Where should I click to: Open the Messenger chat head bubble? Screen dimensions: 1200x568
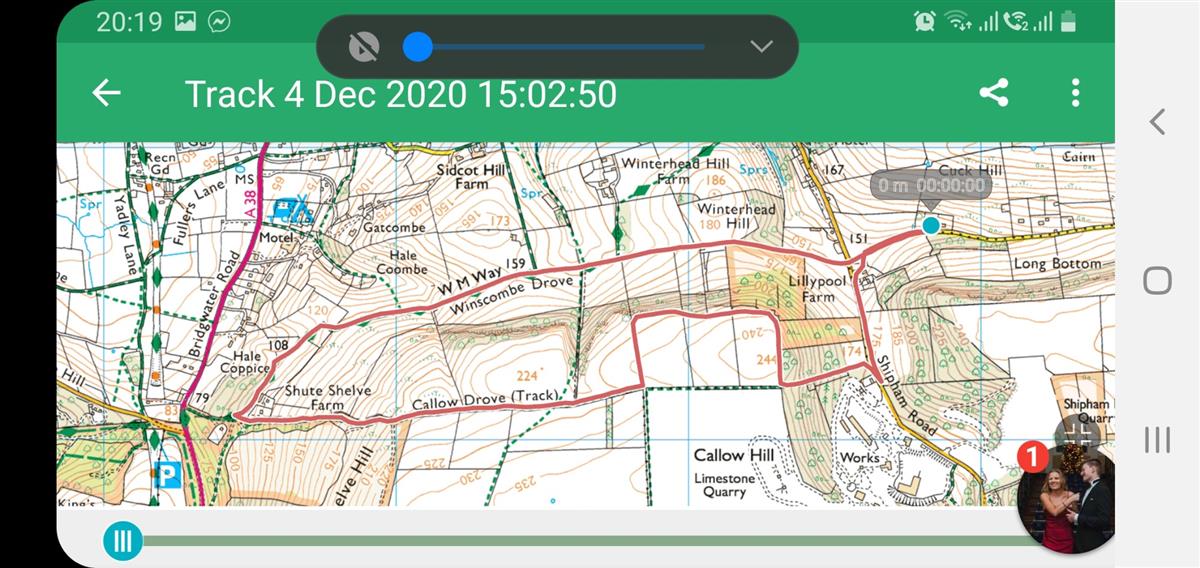1066,500
